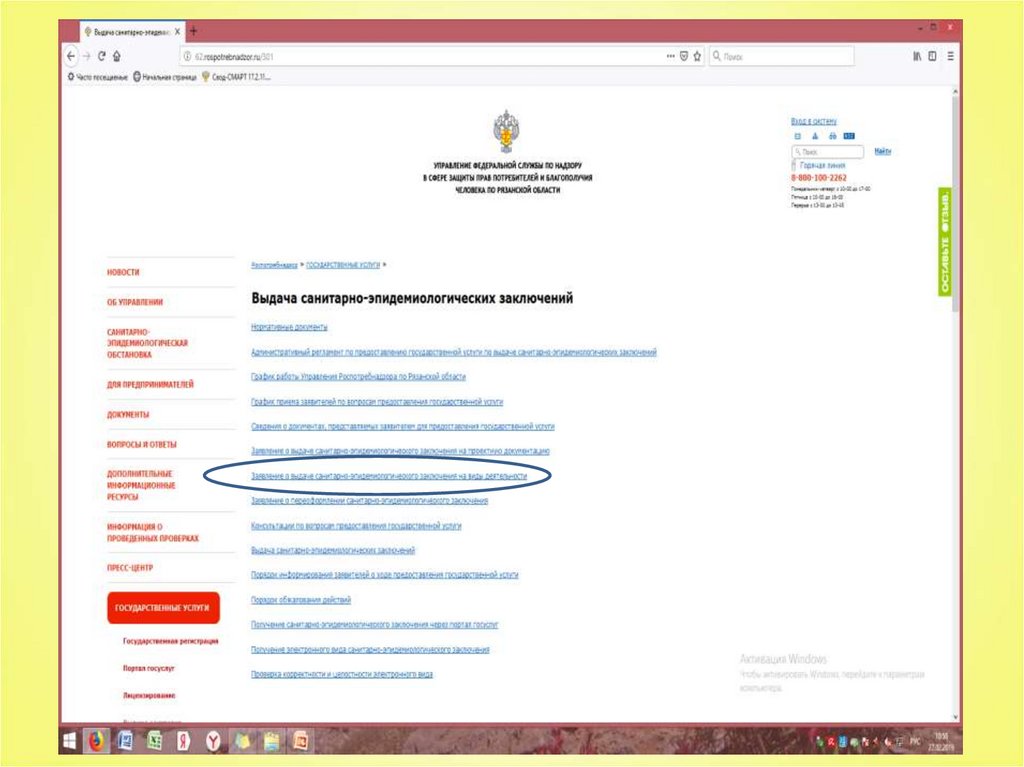The width and height of the screenshot is (1024, 767).
Task: Open the circled заявление на виды деятельности link
Action: pos(389,477)
